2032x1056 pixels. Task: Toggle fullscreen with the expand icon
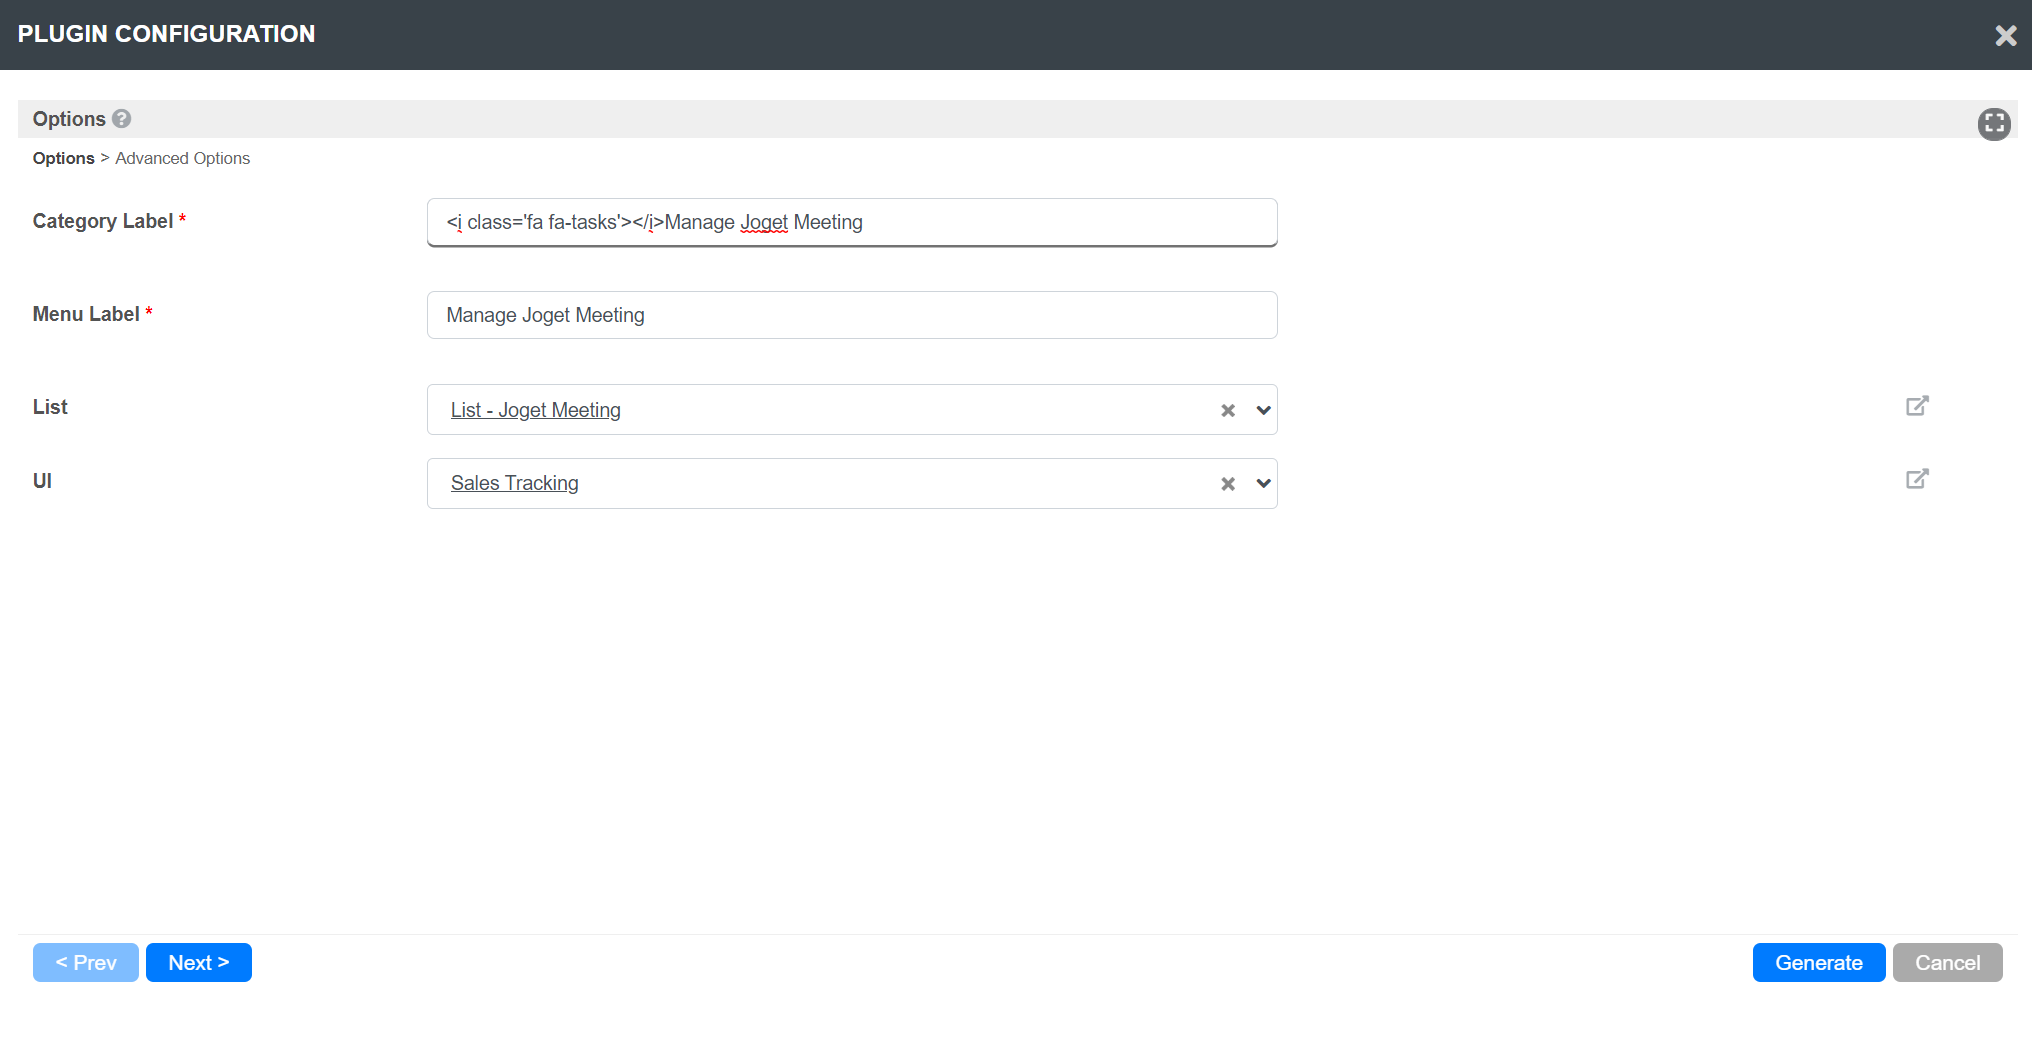(x=1994, y=124)
